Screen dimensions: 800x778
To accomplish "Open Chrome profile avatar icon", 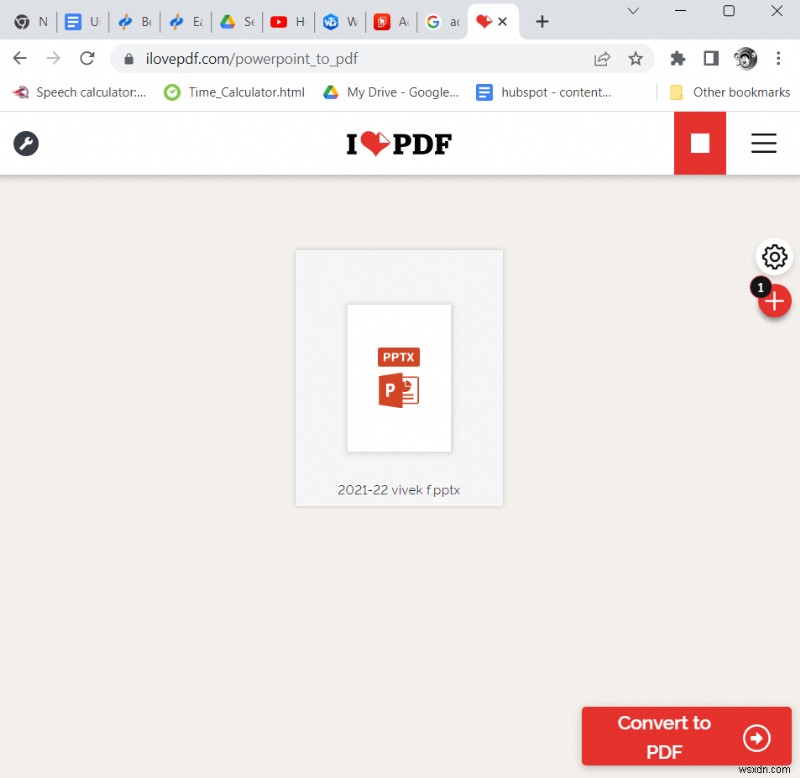I will 745,59.
